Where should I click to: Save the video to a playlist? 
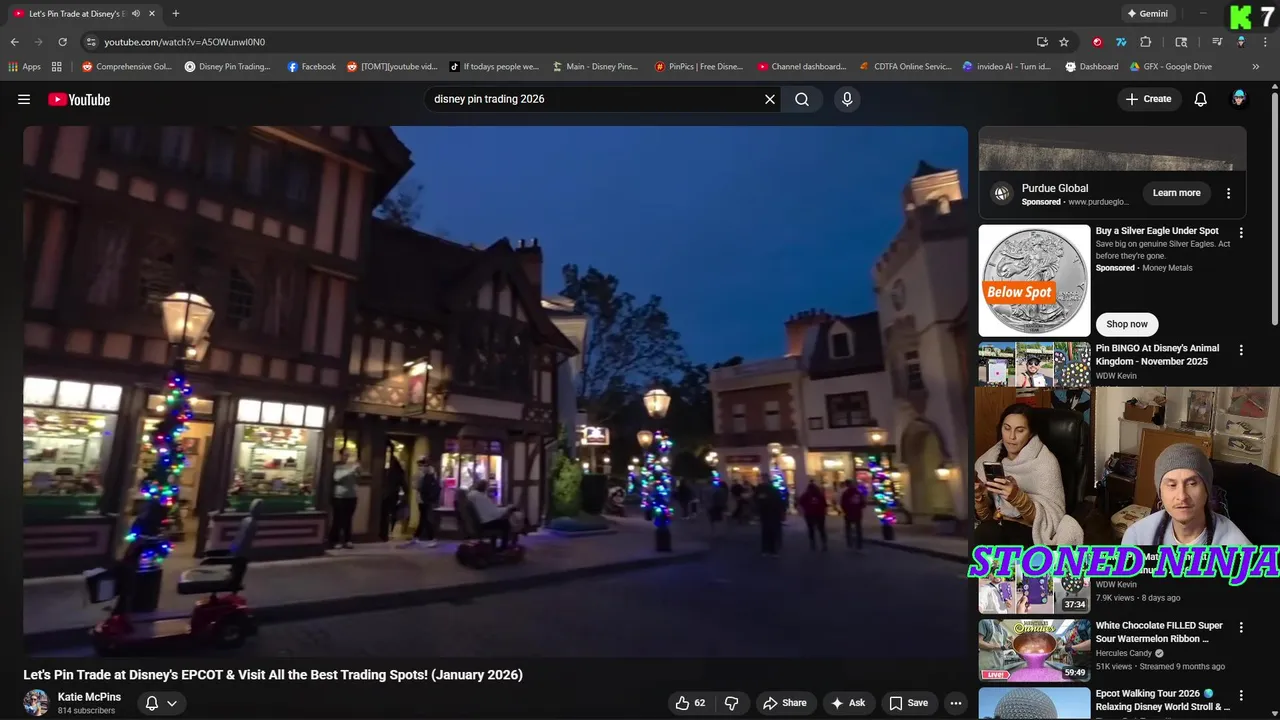click(908, 703)
